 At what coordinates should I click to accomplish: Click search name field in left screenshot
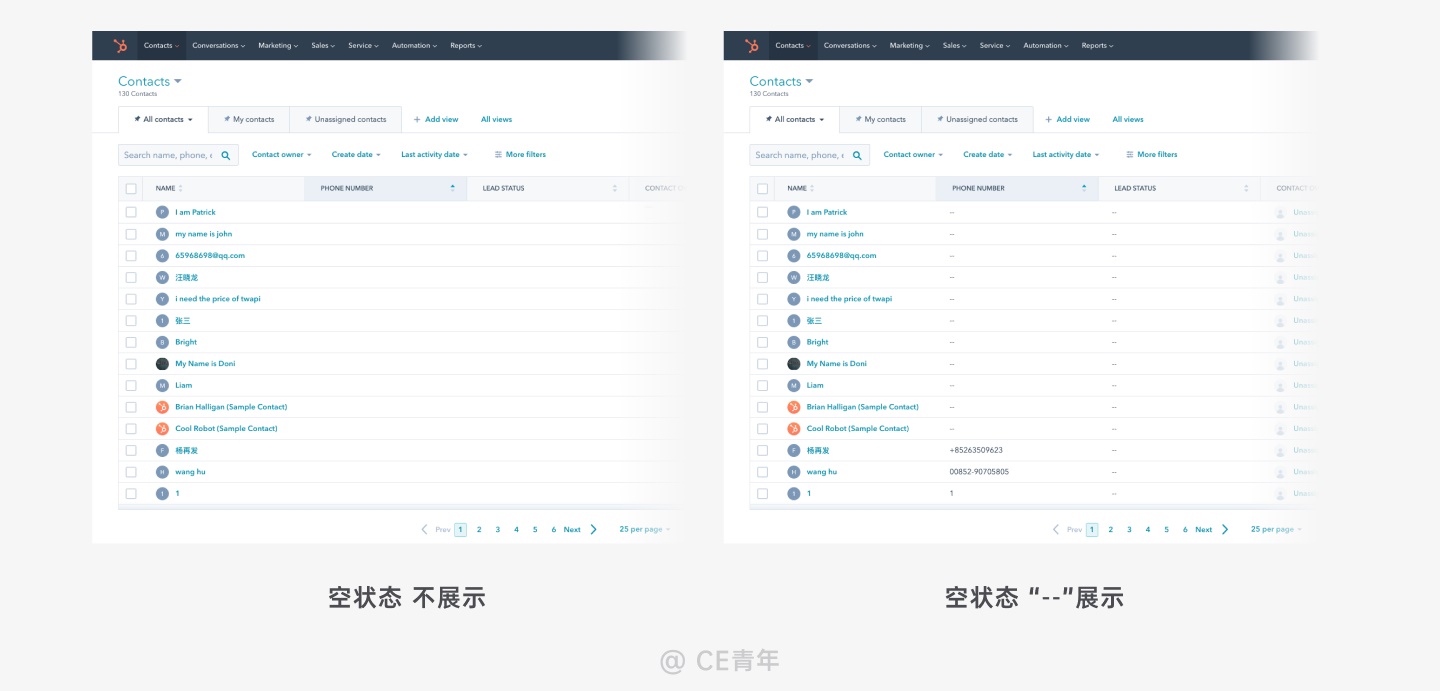point(178,155)
